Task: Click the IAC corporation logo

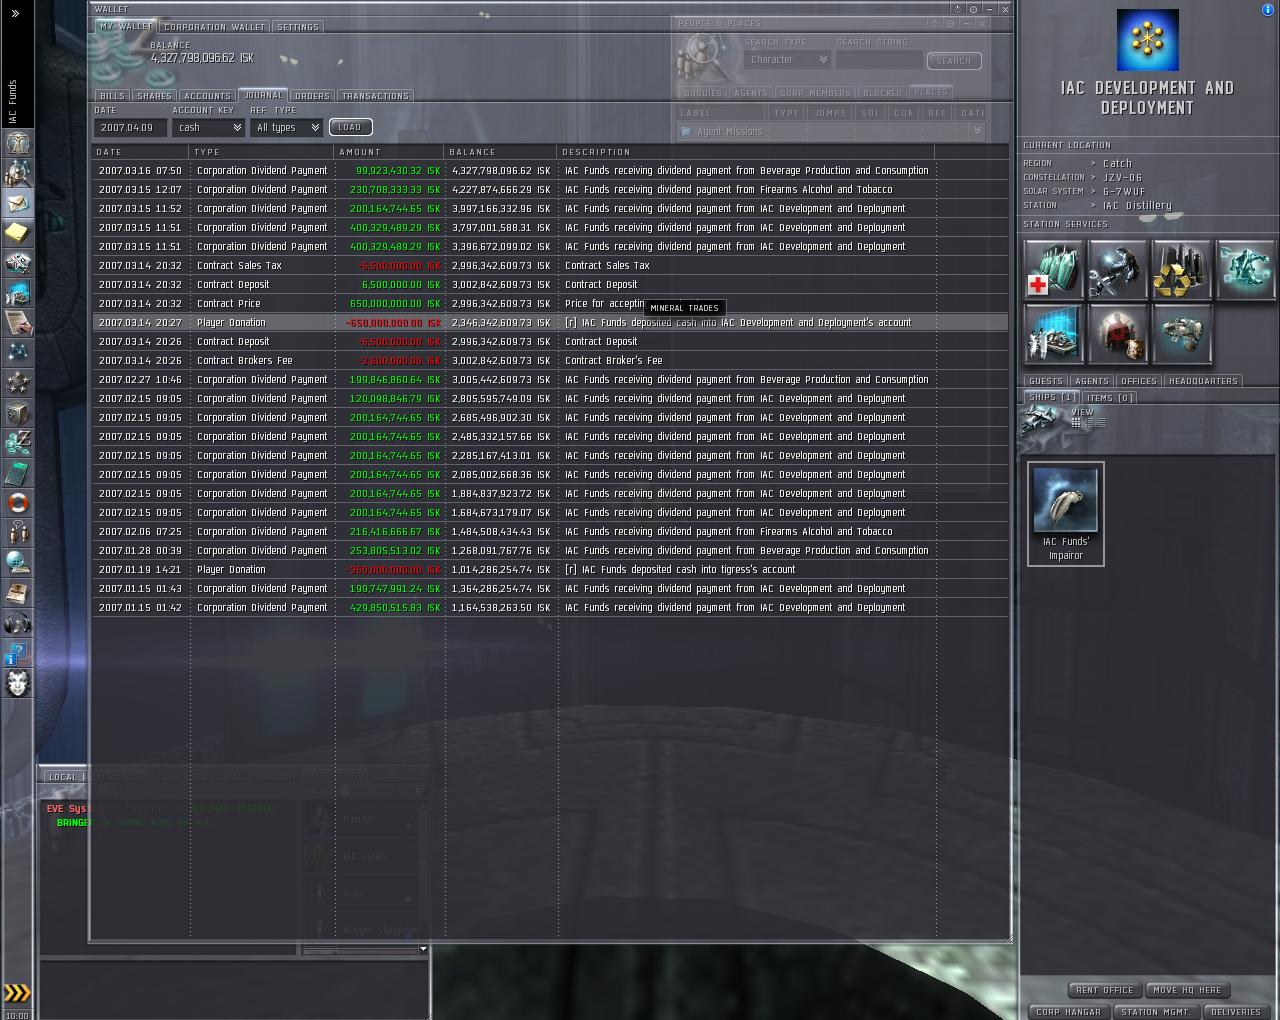Action: click(x=1147, y=40)
